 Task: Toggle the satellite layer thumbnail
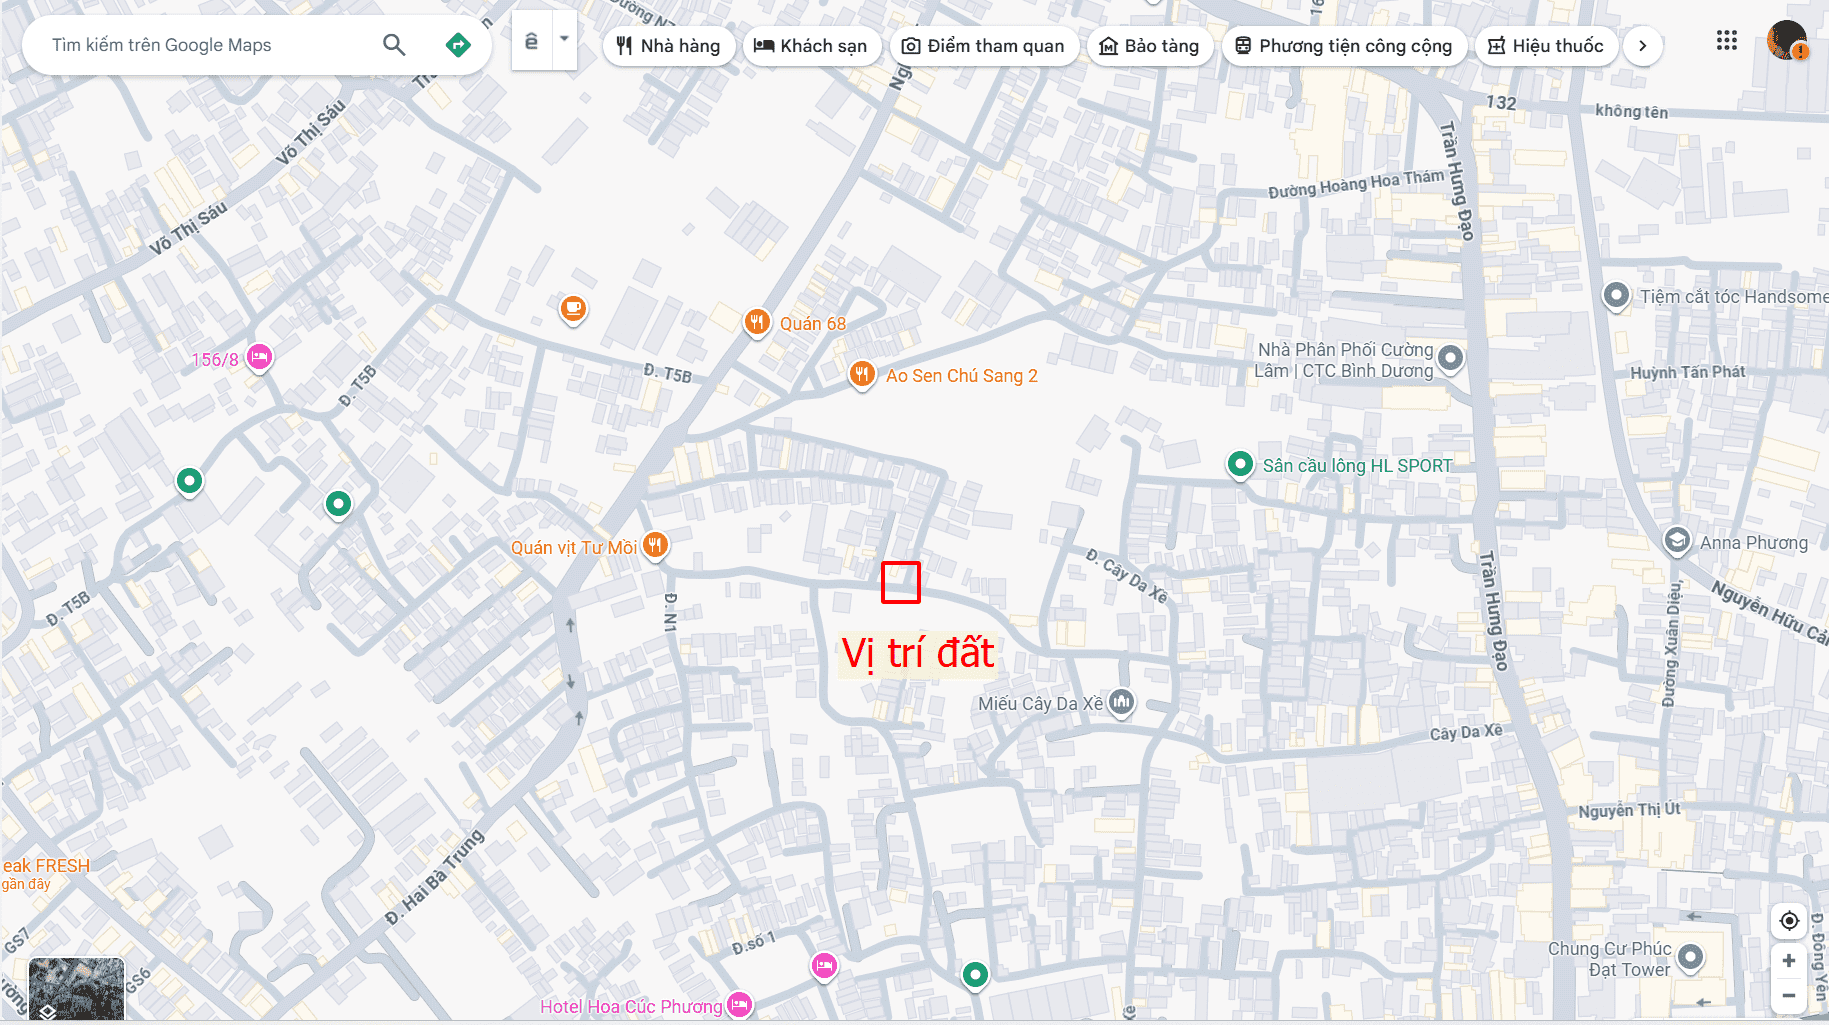tap(76, 988)
